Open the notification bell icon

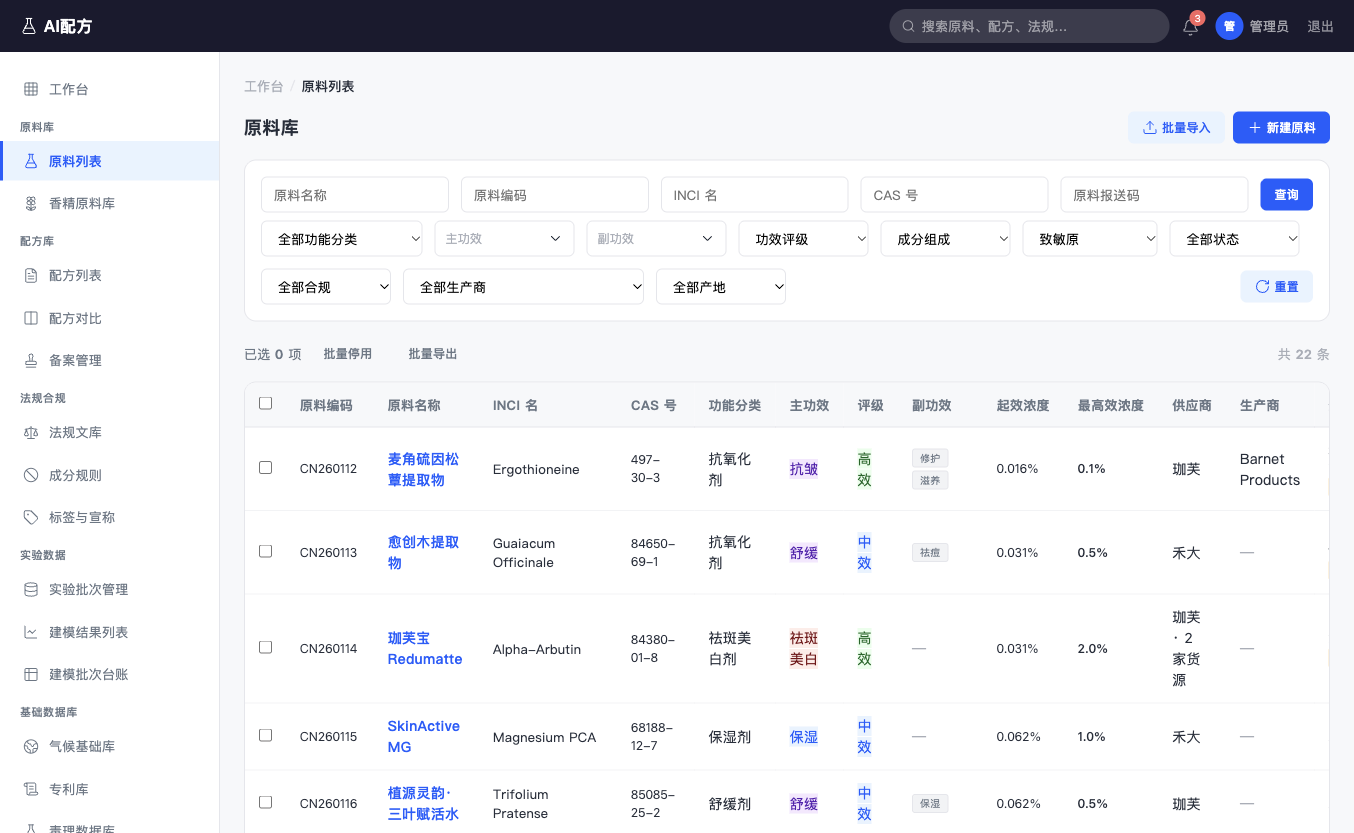click(x=1190, y=27)
